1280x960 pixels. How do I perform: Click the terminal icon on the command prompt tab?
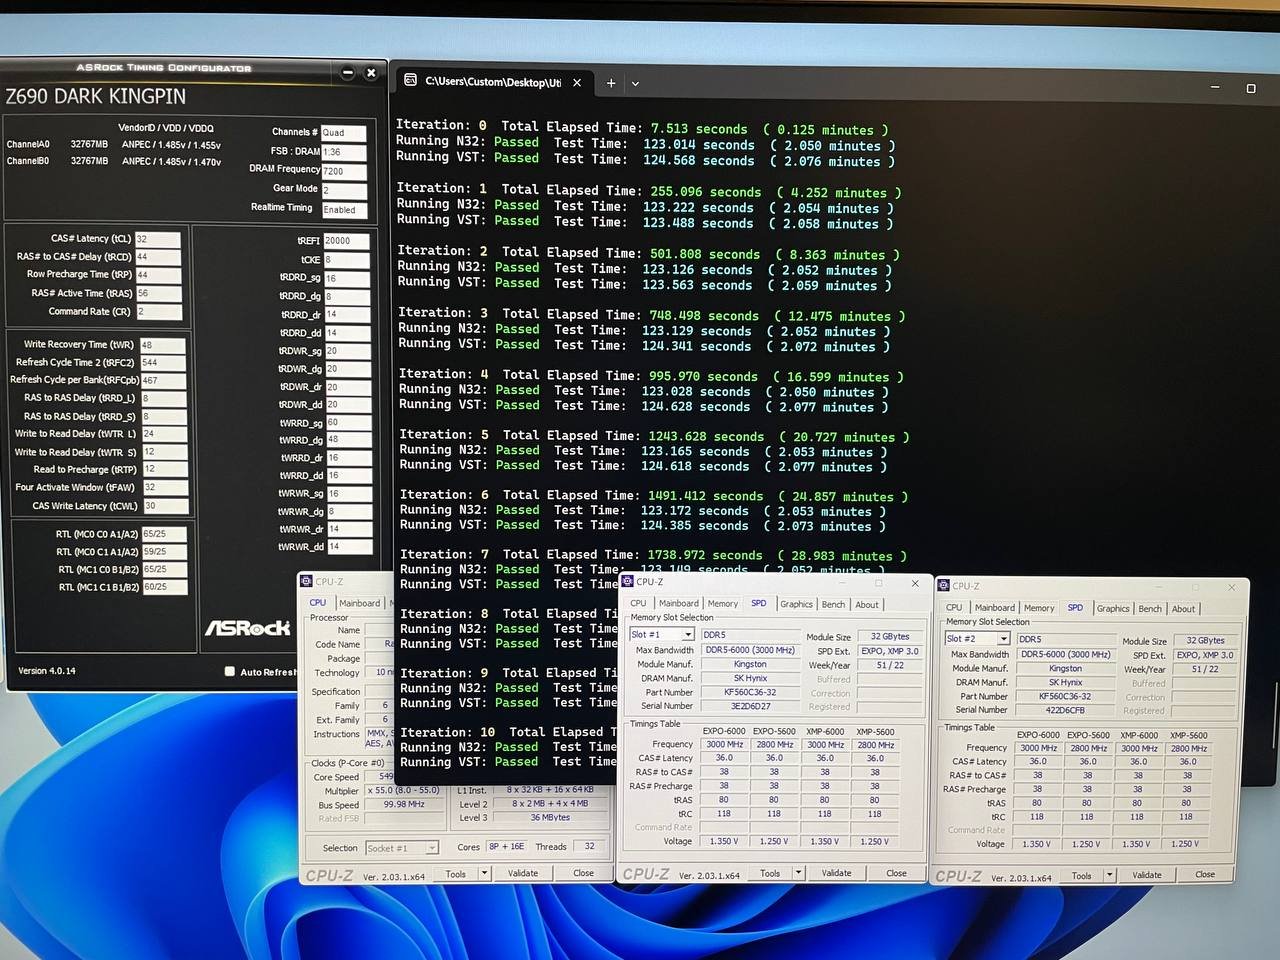pos(411,81)
